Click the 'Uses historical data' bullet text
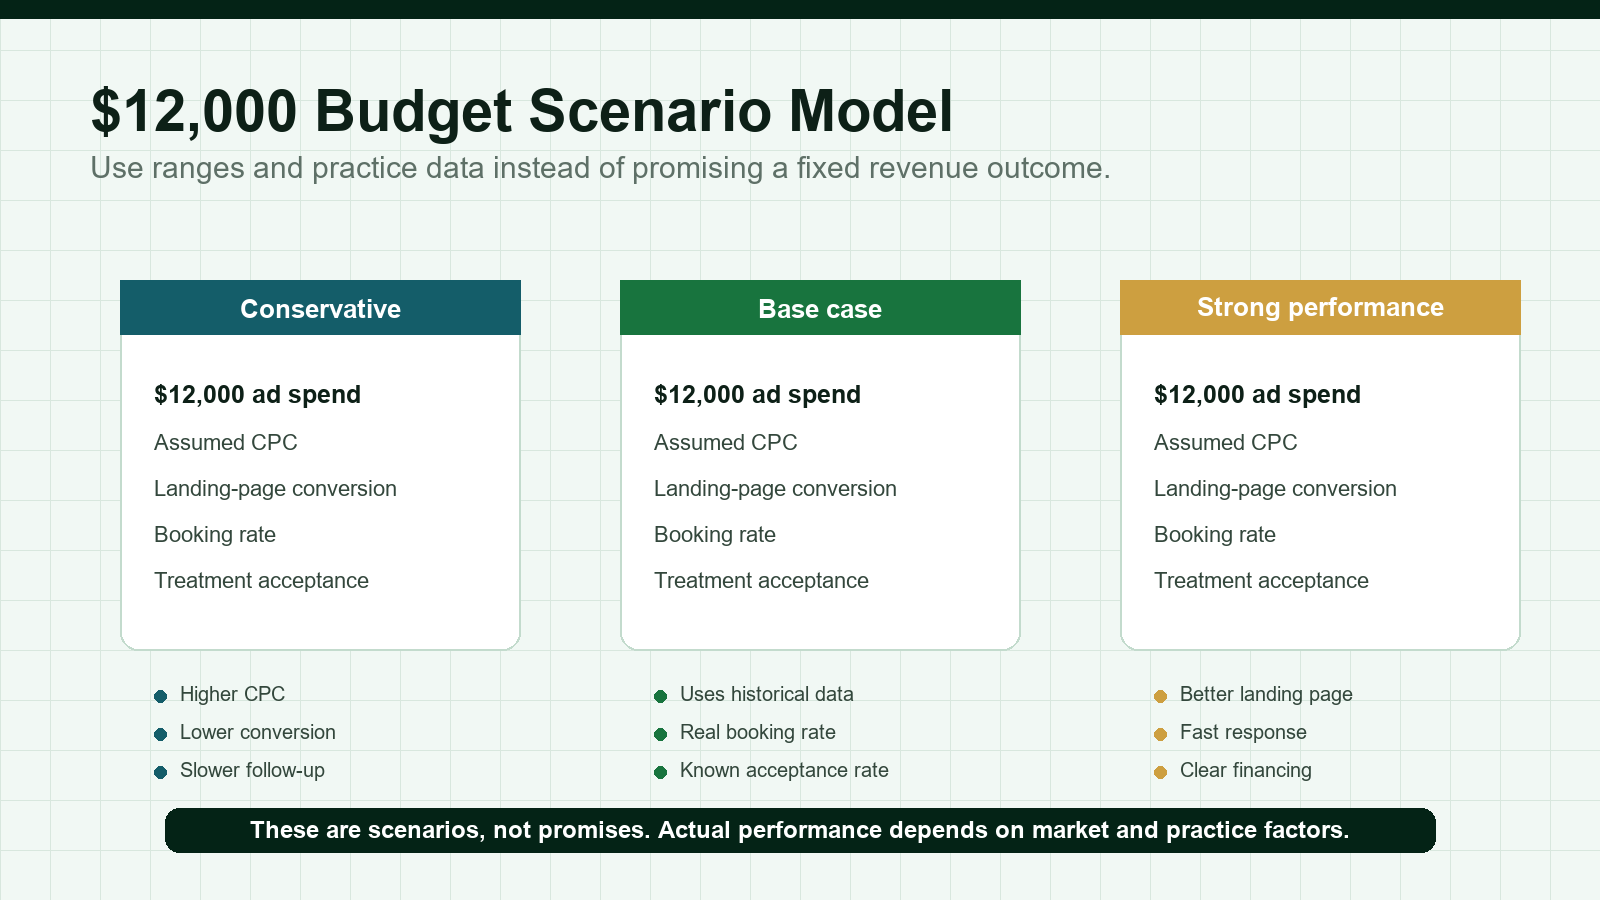Image resolution: width=1600 pixels, height=900 pixels. click(767, 694)
